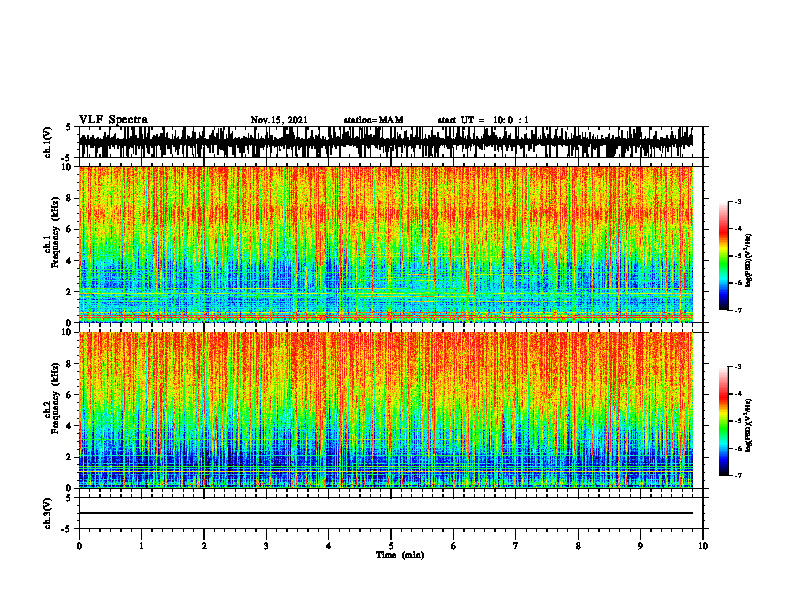The width and height of the screenshot is (792, 612).
Task: Click the "-3" label on ch.1 color scale
Action: (737, 201)
